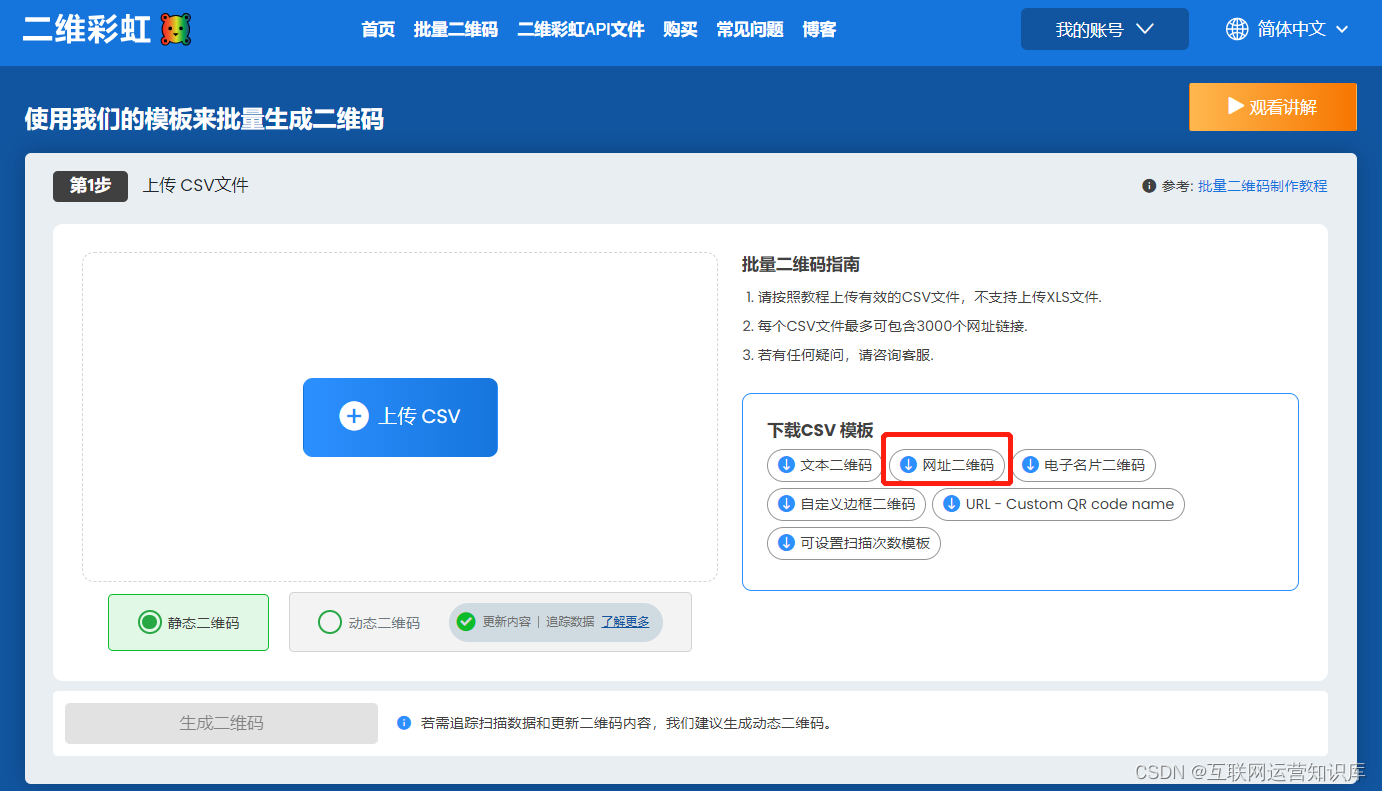This screenshot has height=791, width=1382.
Task: Click the disabled 生成二维码 button
Action: point(221,722)
